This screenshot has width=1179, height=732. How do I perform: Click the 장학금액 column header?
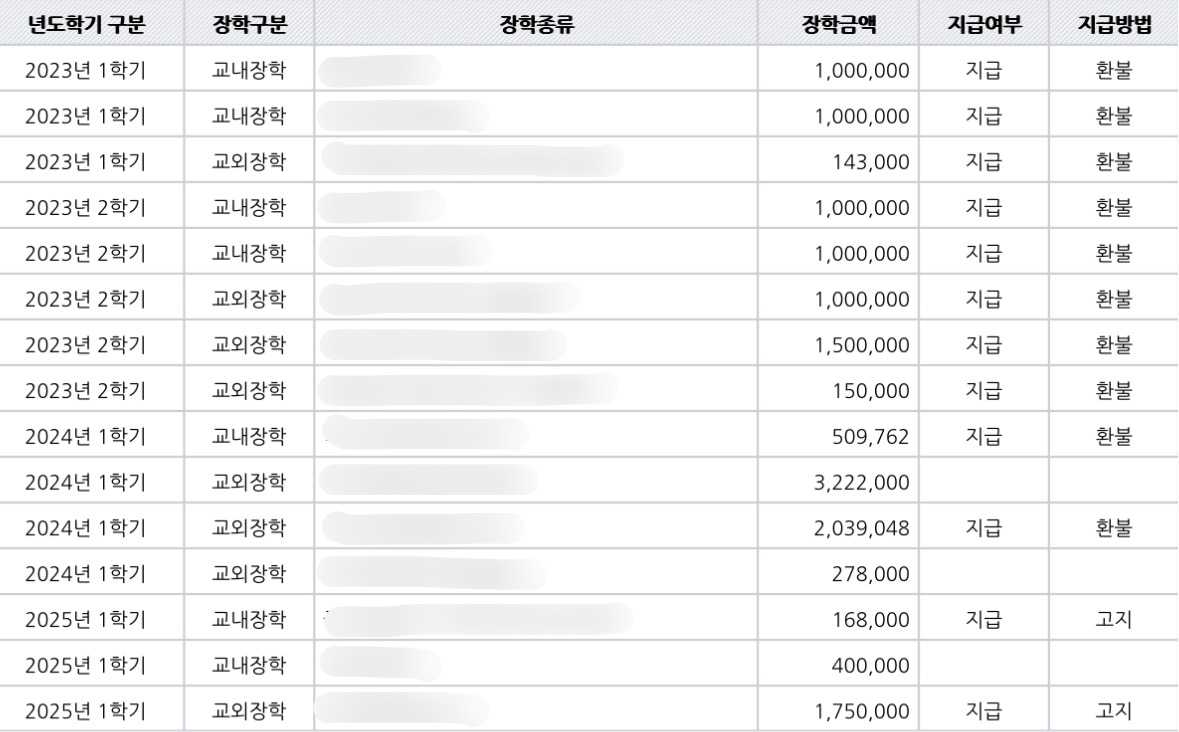838,23
